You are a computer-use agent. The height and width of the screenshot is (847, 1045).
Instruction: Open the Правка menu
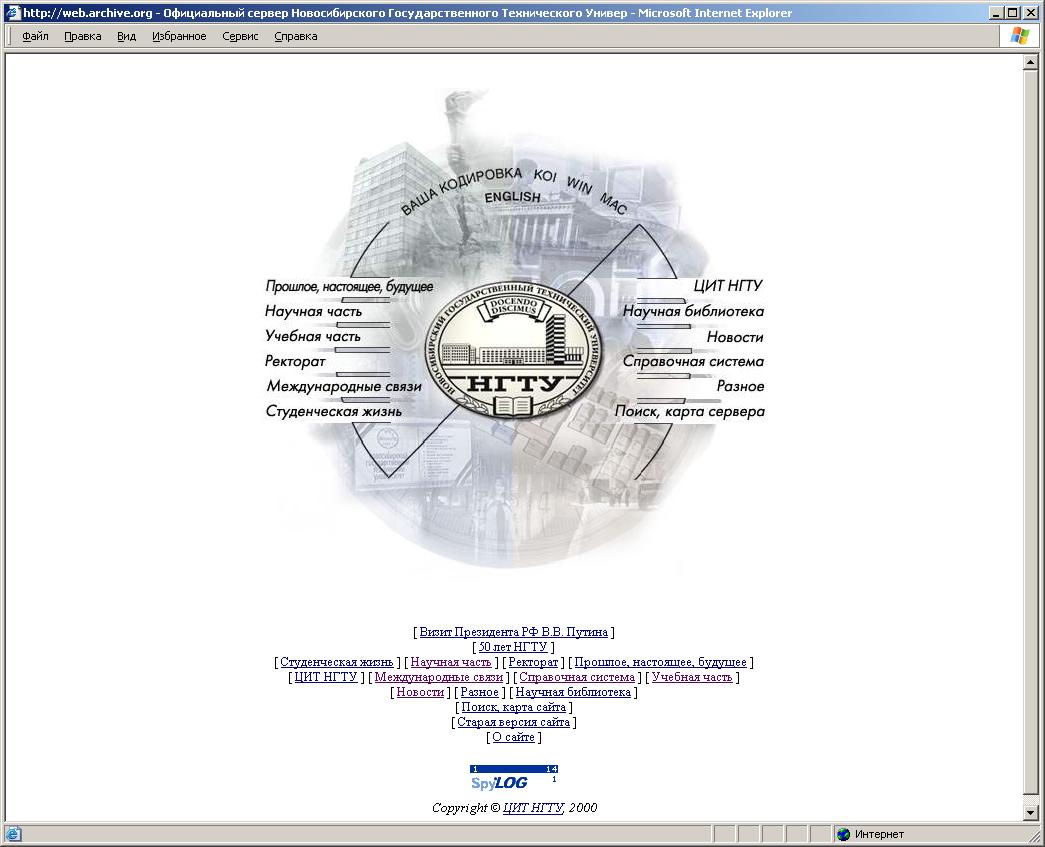tap(83, 36)
